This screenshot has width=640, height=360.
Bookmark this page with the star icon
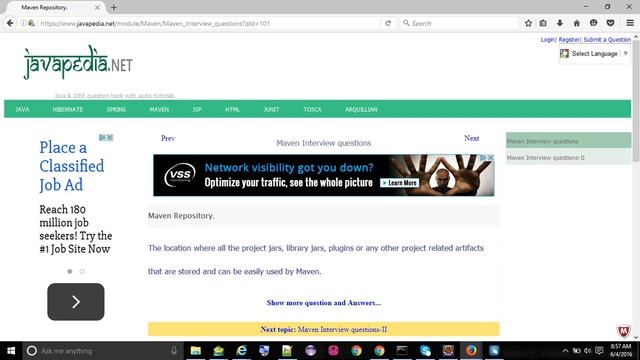click(528, 23)
